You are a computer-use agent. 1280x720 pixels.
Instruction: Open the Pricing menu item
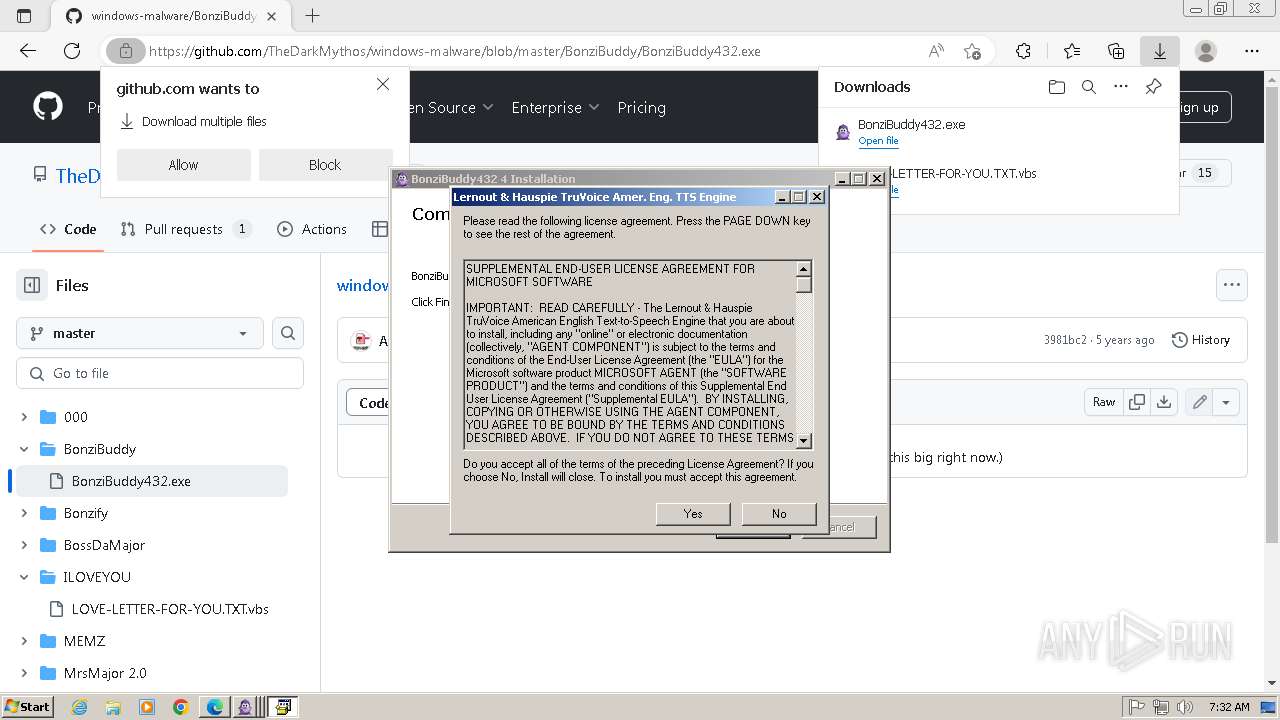tap(641, 107)
